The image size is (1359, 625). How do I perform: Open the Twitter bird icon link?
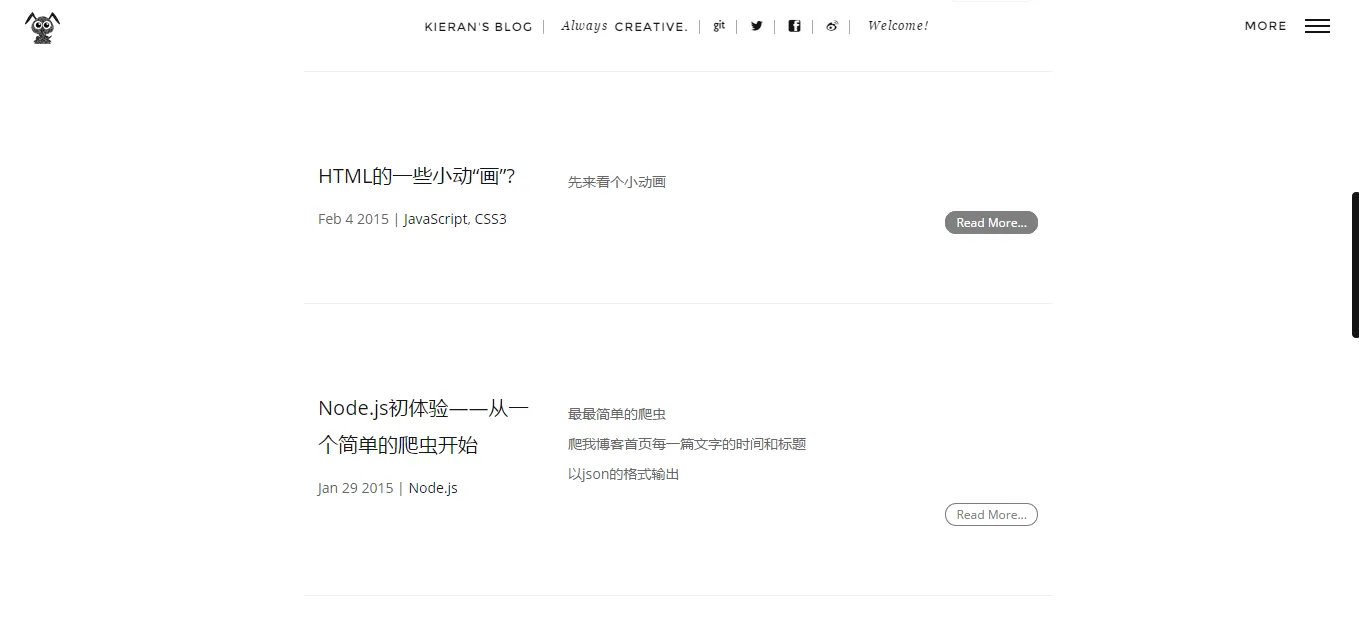[756, 26]
